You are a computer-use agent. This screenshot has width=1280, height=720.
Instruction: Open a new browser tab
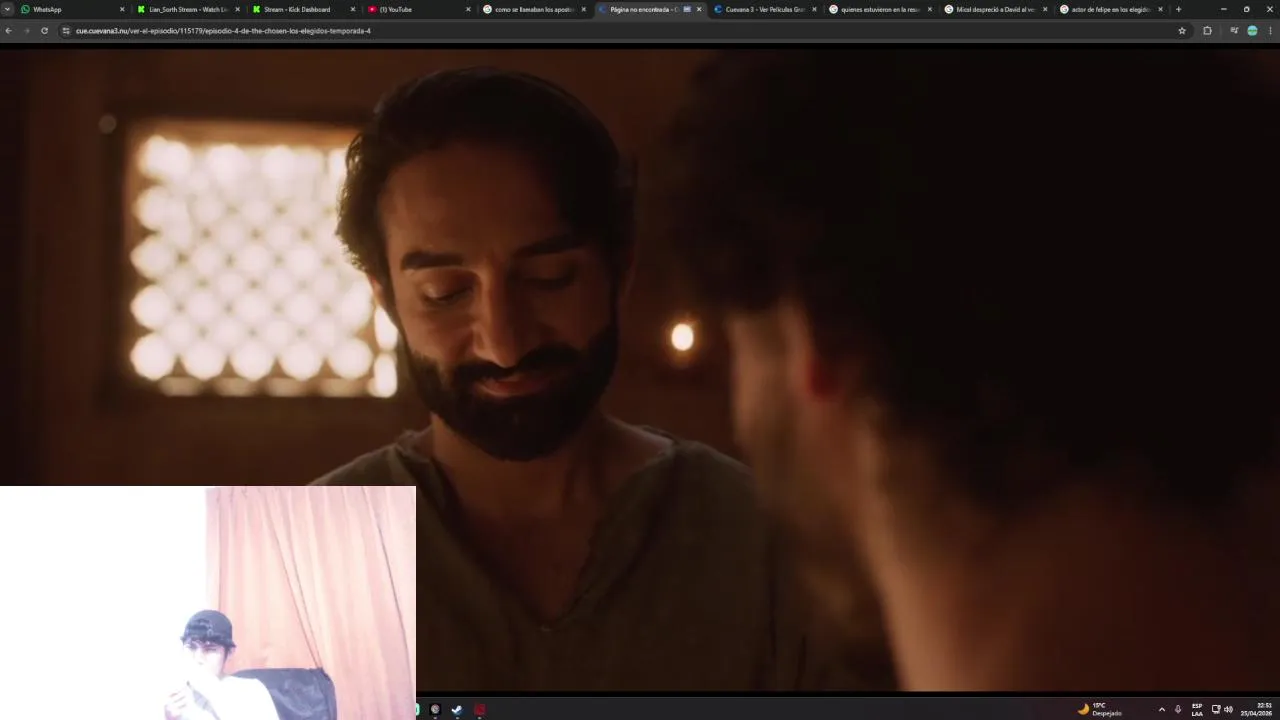[x=1178, y=9]
